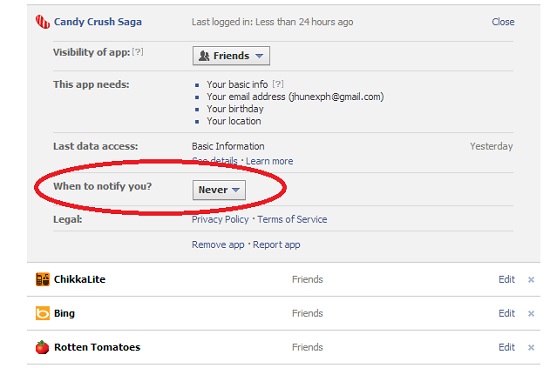Click Report app link
The width and height of the screenshot is (550, 368).
coord(276,245)
